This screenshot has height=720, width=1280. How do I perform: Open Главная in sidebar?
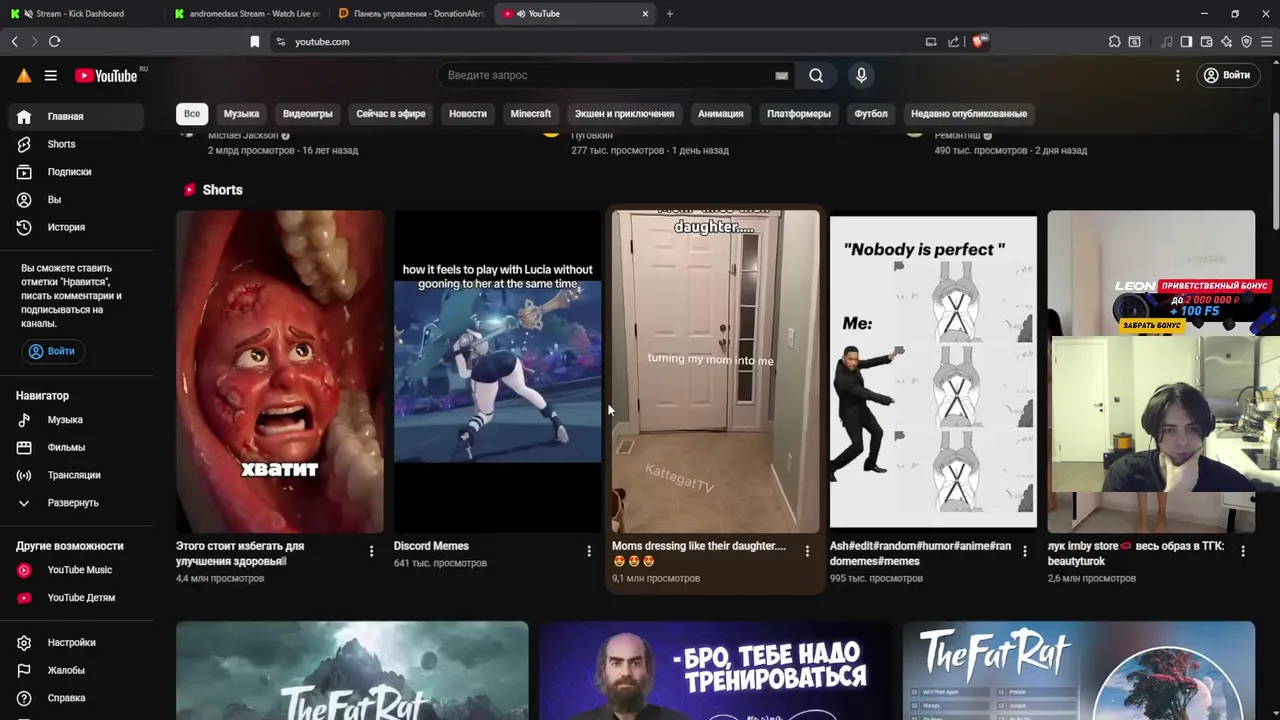tap(78, 116)
